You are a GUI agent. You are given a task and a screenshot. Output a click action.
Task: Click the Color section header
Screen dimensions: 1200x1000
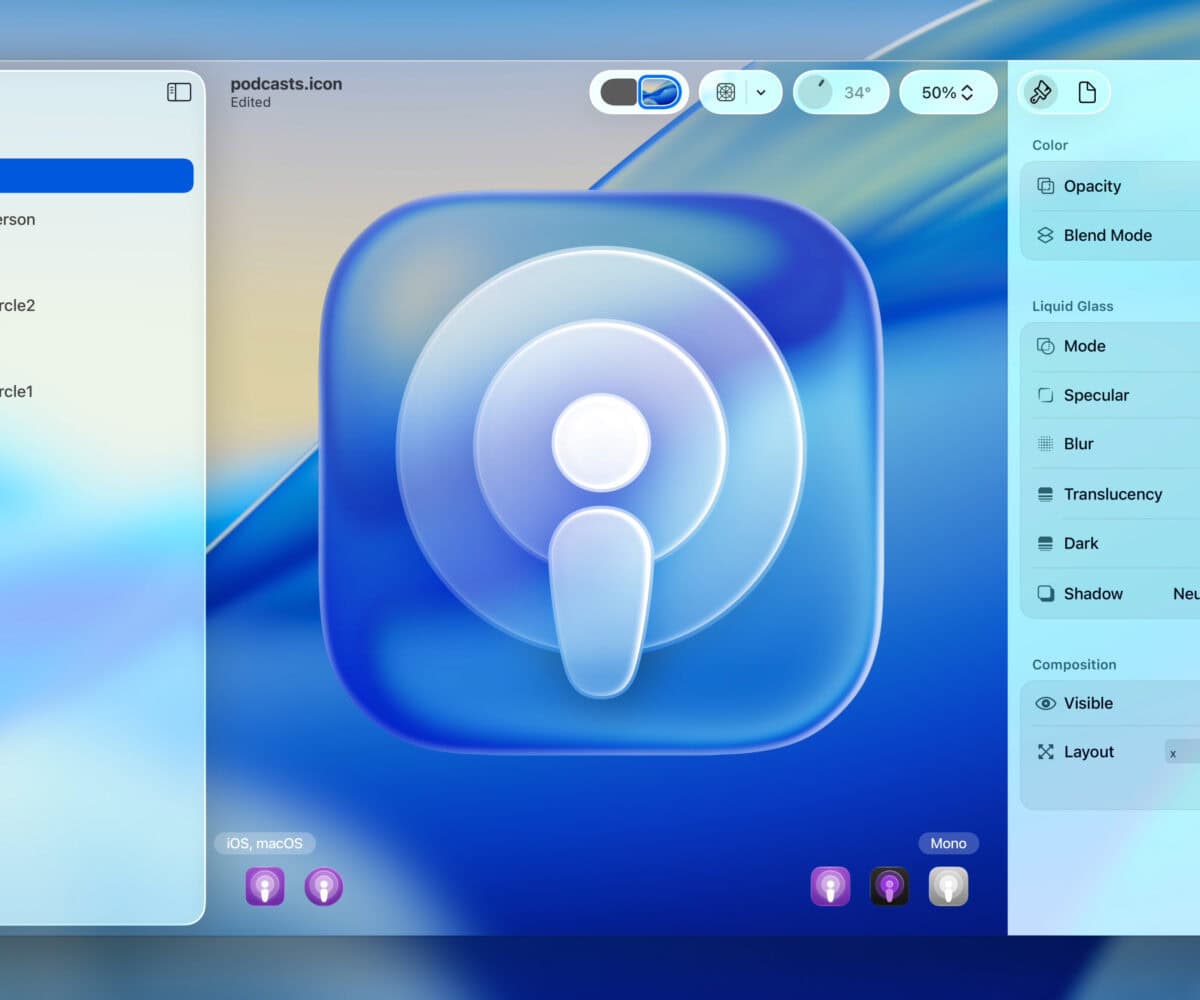1050,145
